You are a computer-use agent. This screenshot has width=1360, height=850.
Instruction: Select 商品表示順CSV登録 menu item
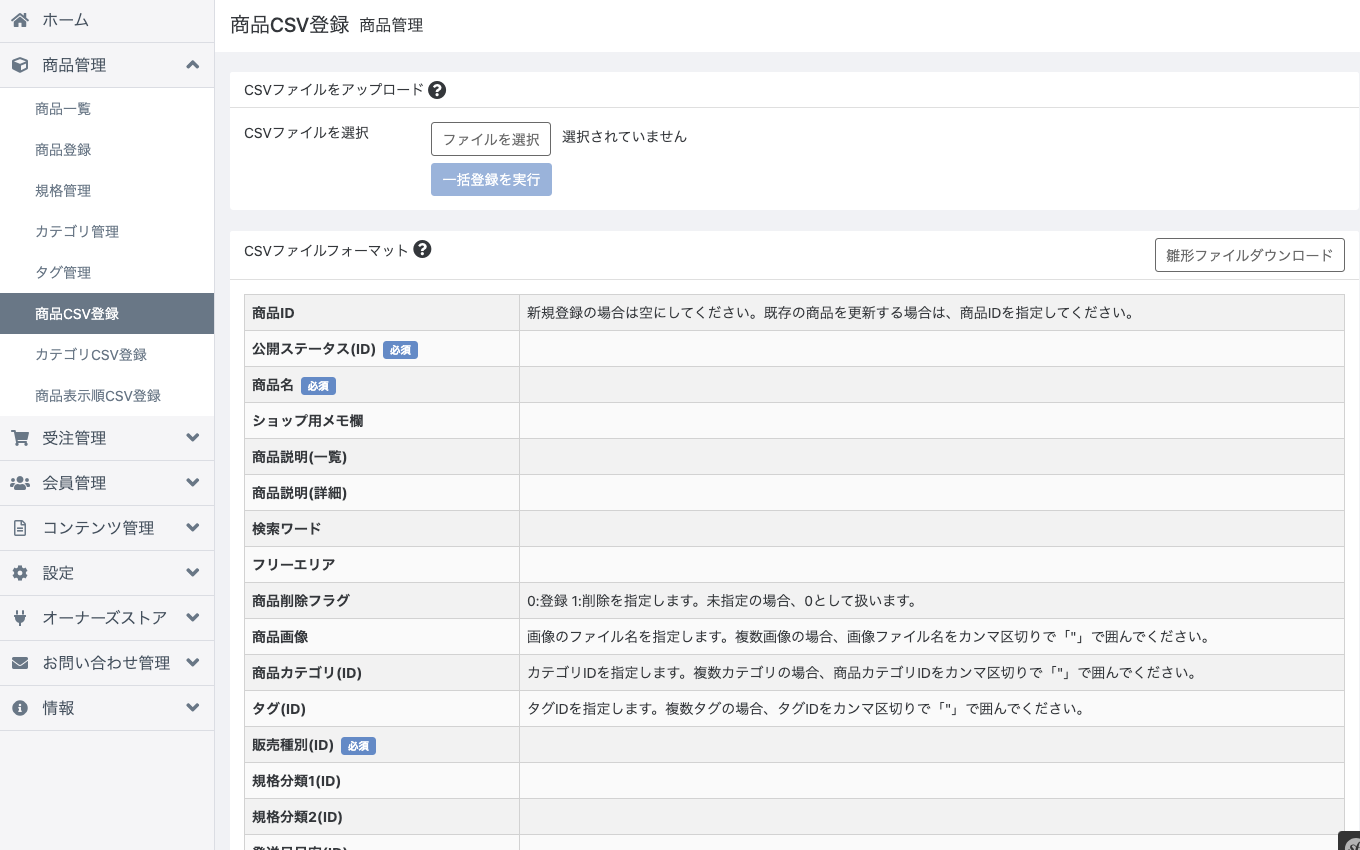98,395
